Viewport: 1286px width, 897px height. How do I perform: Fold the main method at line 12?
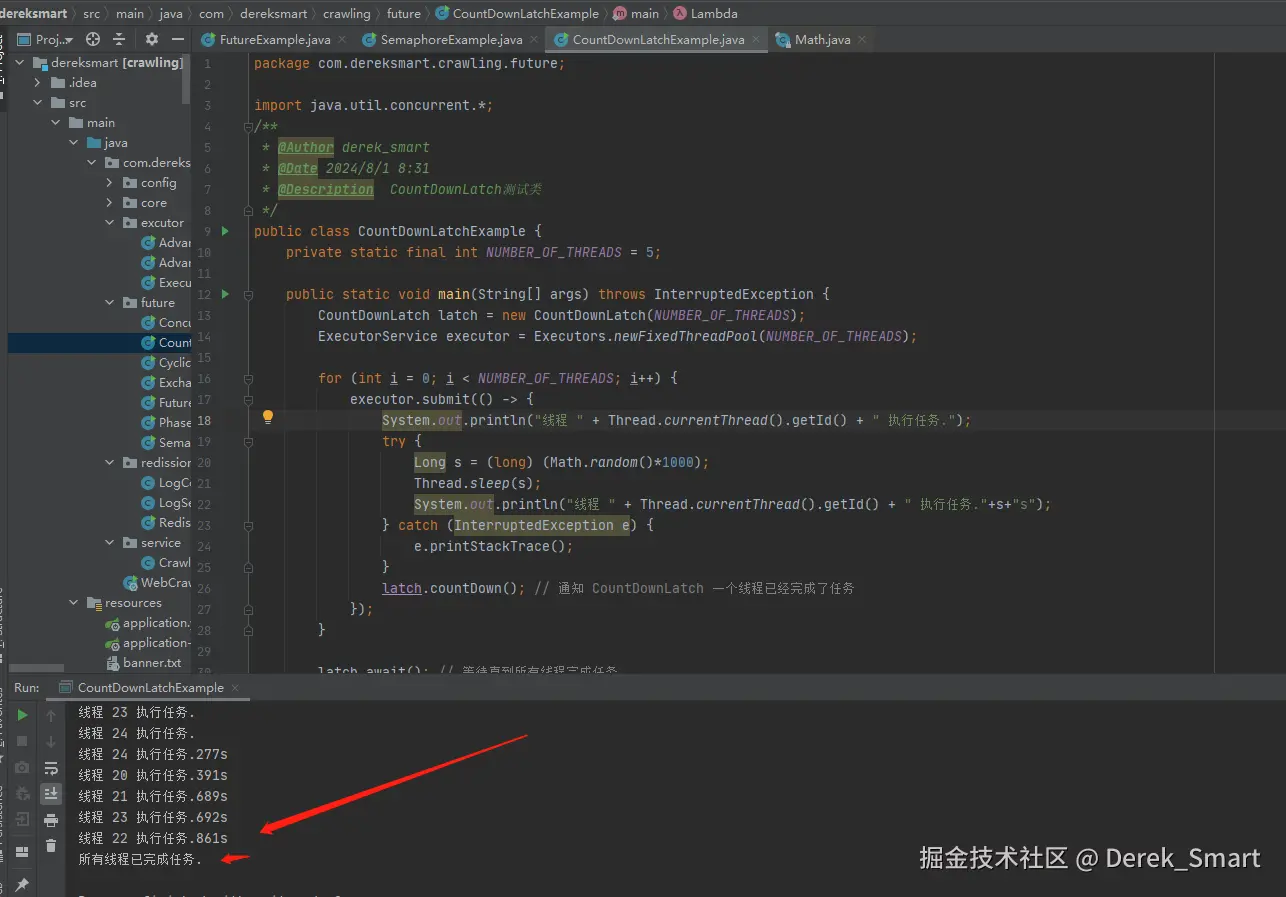[x=248, y=294]
